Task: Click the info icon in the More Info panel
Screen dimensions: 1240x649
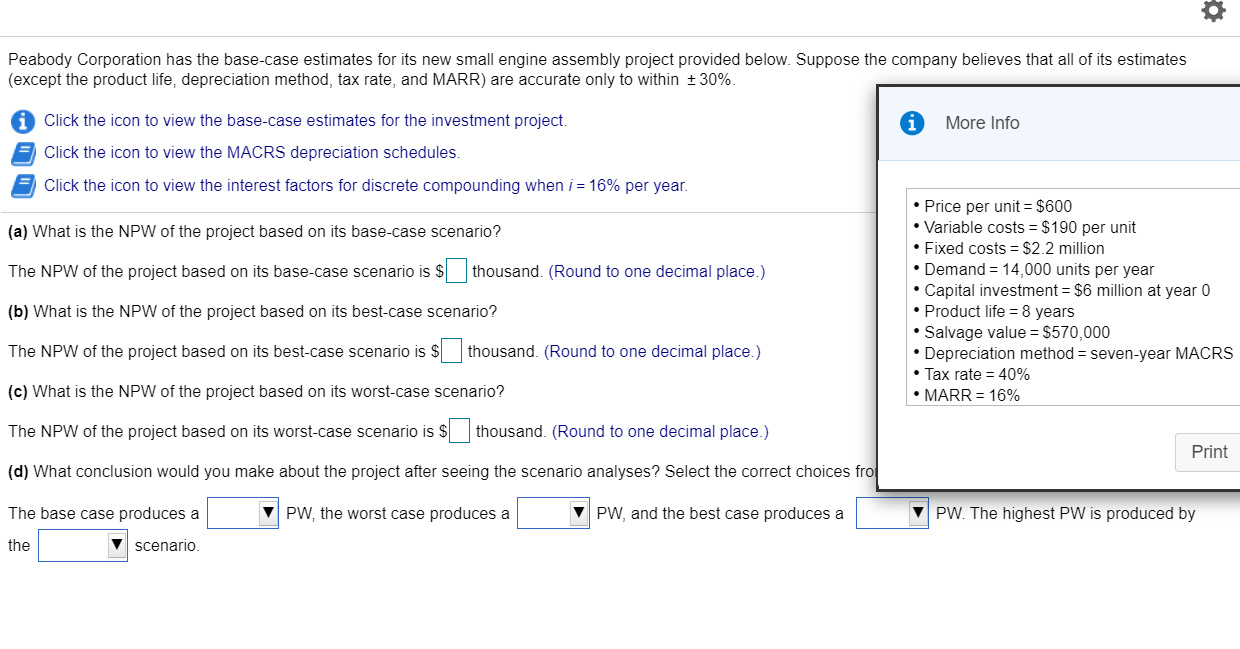Action: pos(909,122)
